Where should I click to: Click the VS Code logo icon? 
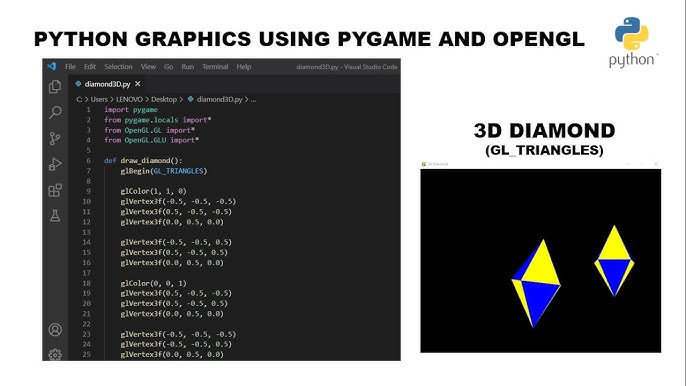tap(52, 66)
